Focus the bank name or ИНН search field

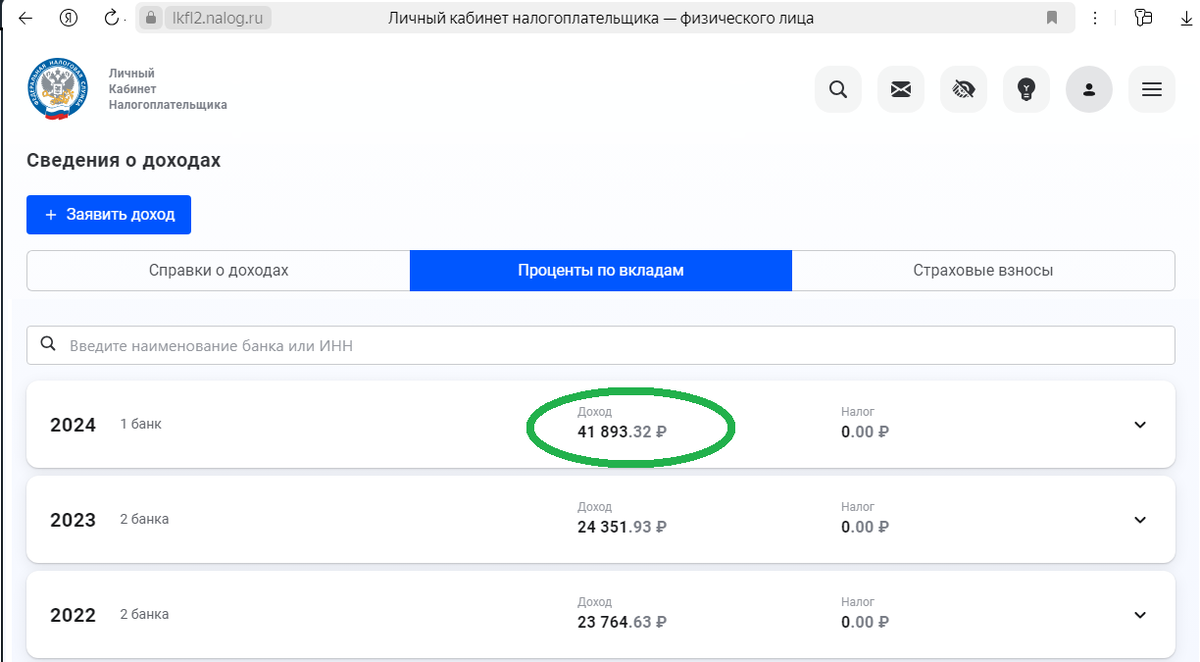point(600,346)
